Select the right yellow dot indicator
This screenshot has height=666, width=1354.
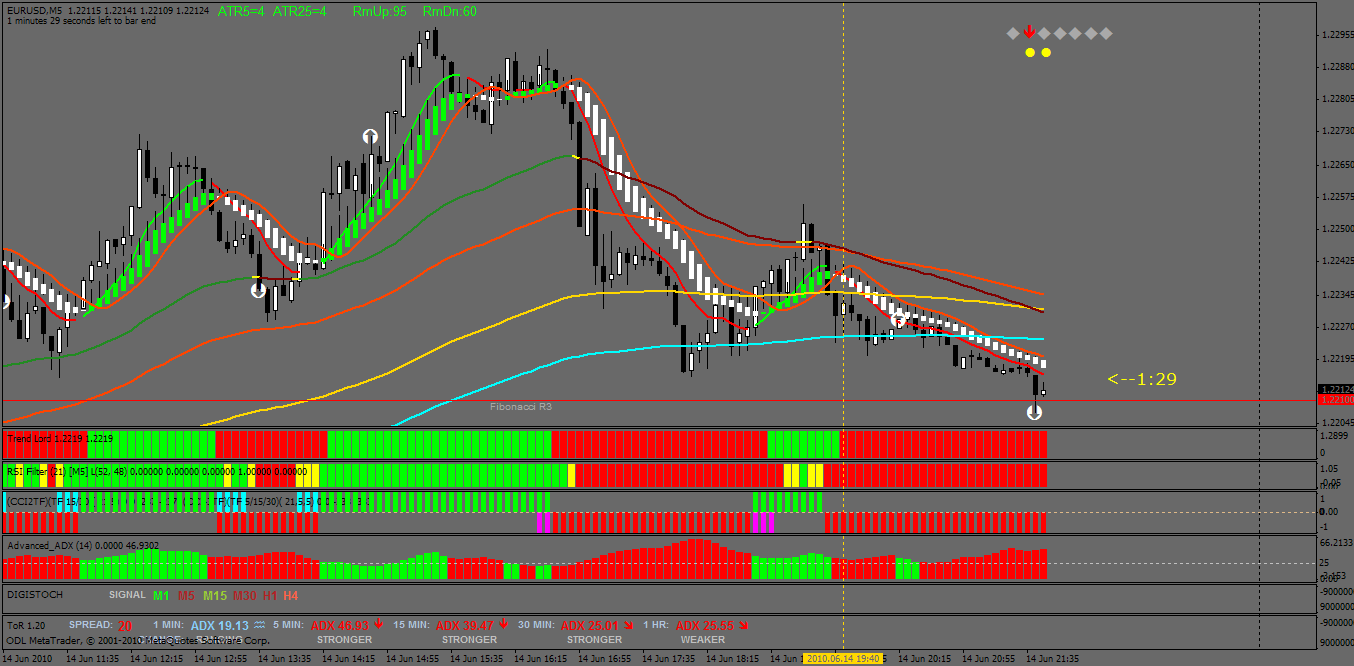pos(1046,52)
